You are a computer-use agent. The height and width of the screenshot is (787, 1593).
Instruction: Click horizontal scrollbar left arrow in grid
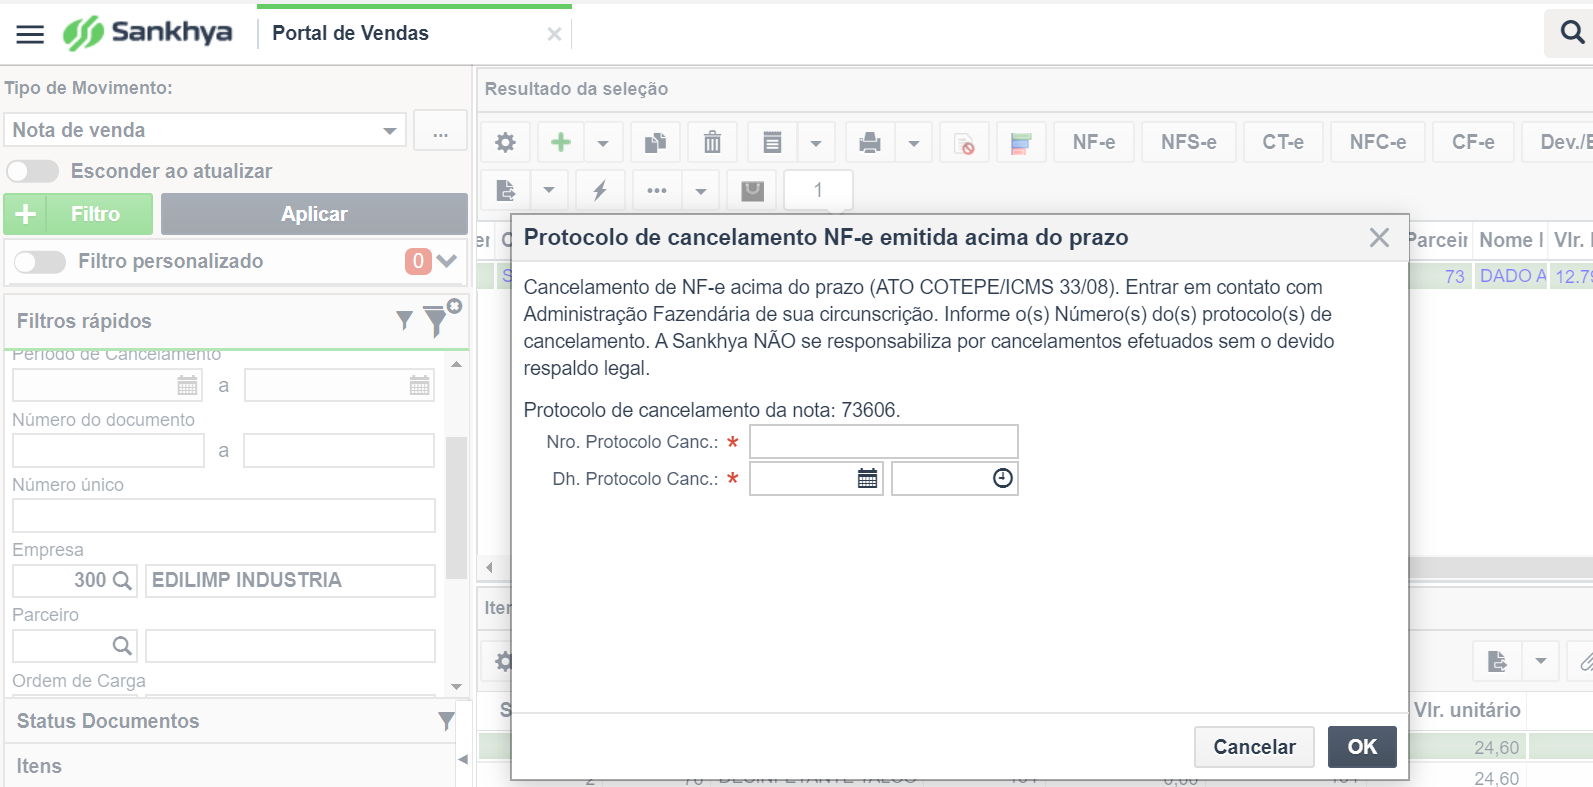(x=490, y=568)
